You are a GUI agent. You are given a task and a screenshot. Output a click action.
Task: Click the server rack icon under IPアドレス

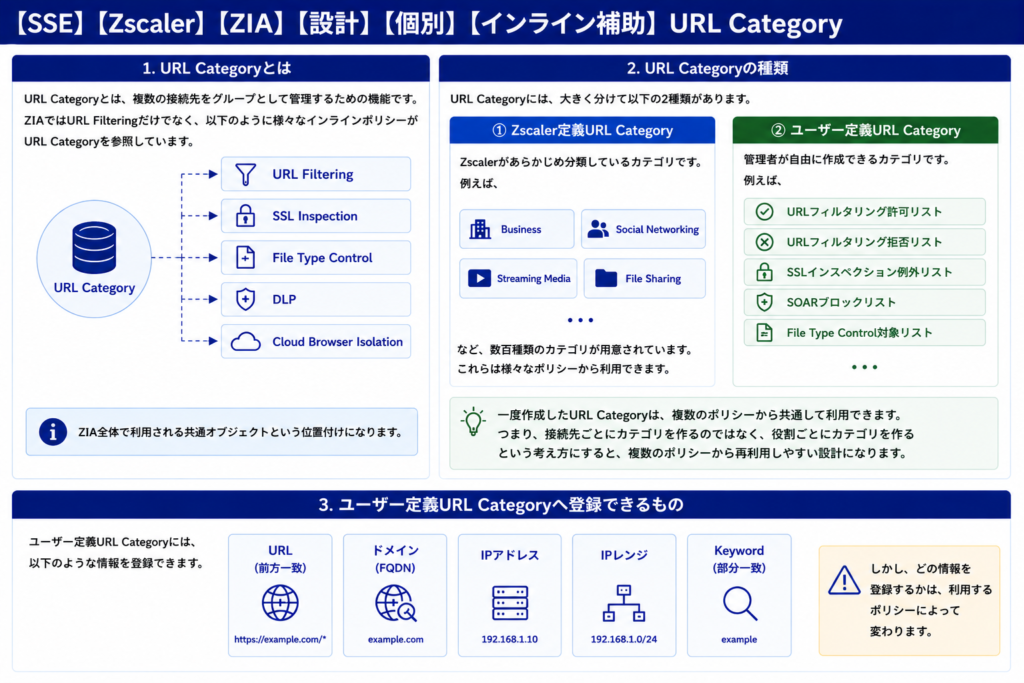click(x=510, y=603)
